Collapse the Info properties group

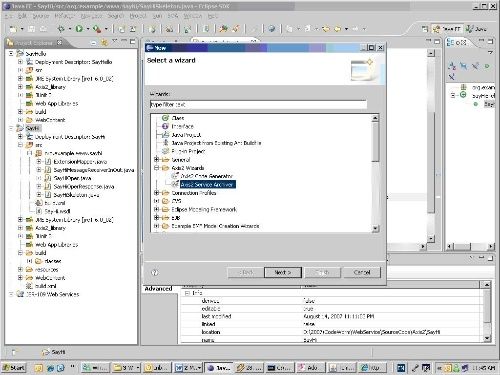(x=187, y=293)
